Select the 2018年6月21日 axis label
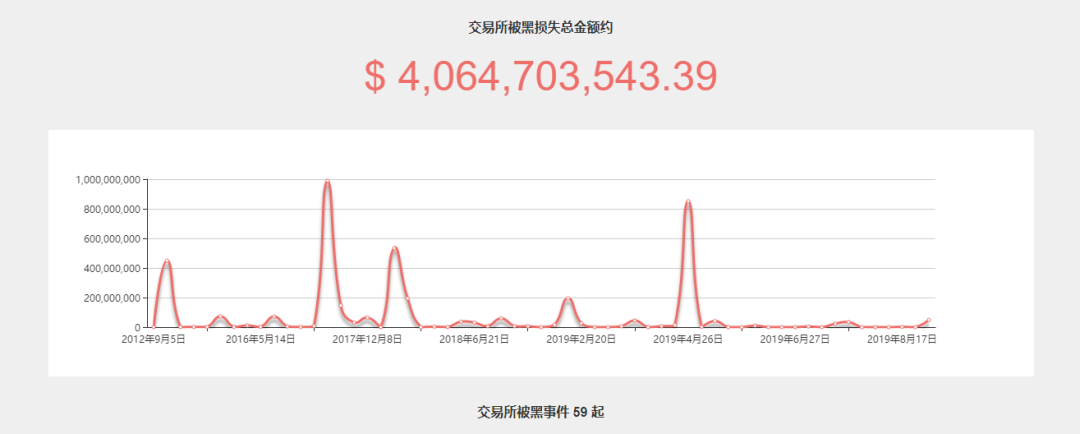Image resolution: width=1080 pixels, height=434 pixels. 474,339
